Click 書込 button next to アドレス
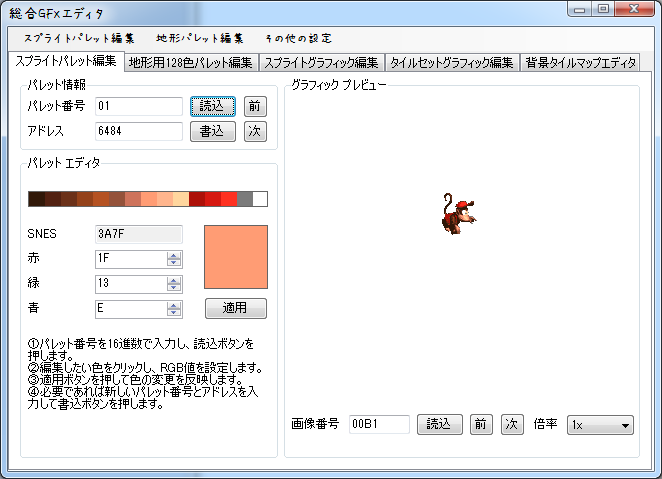This screenshot has height=479, width=662. (x=212, y=131)
